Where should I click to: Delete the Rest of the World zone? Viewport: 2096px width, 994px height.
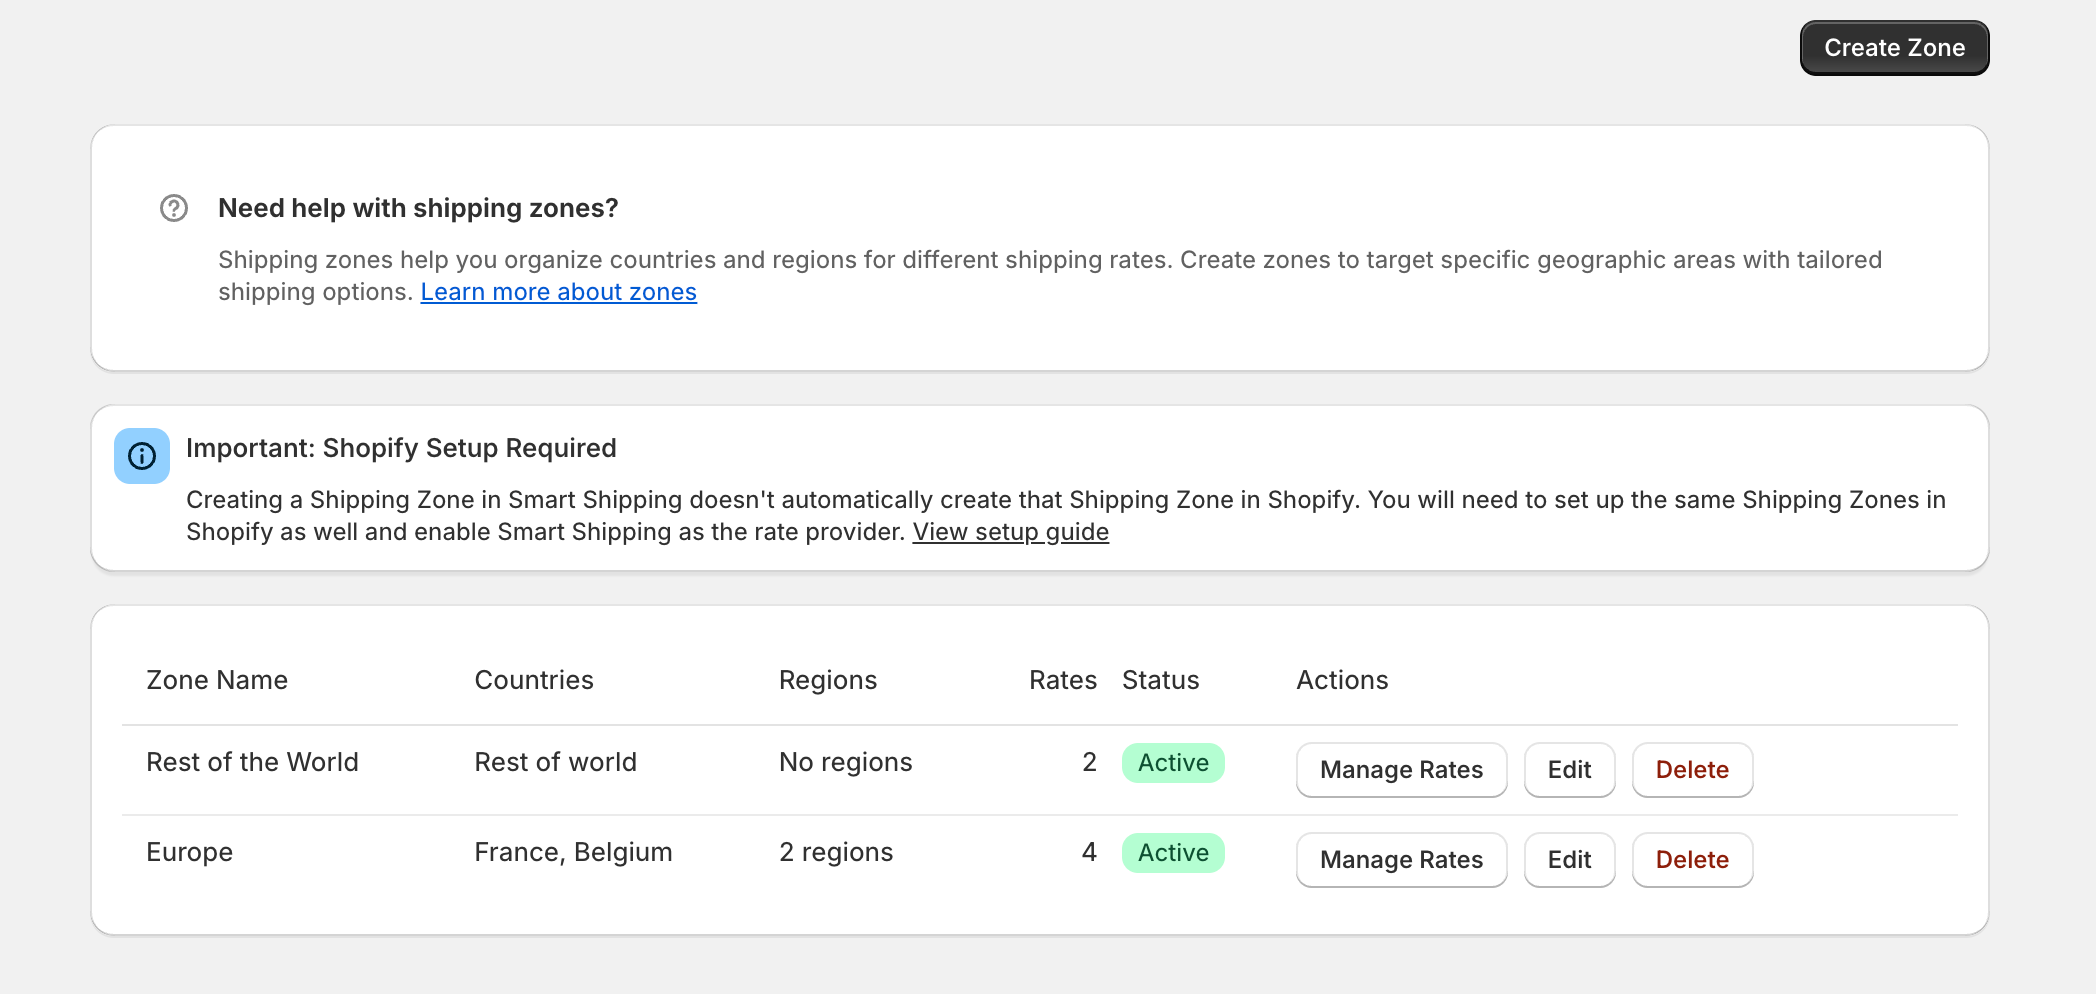[x=1692, y=770]
